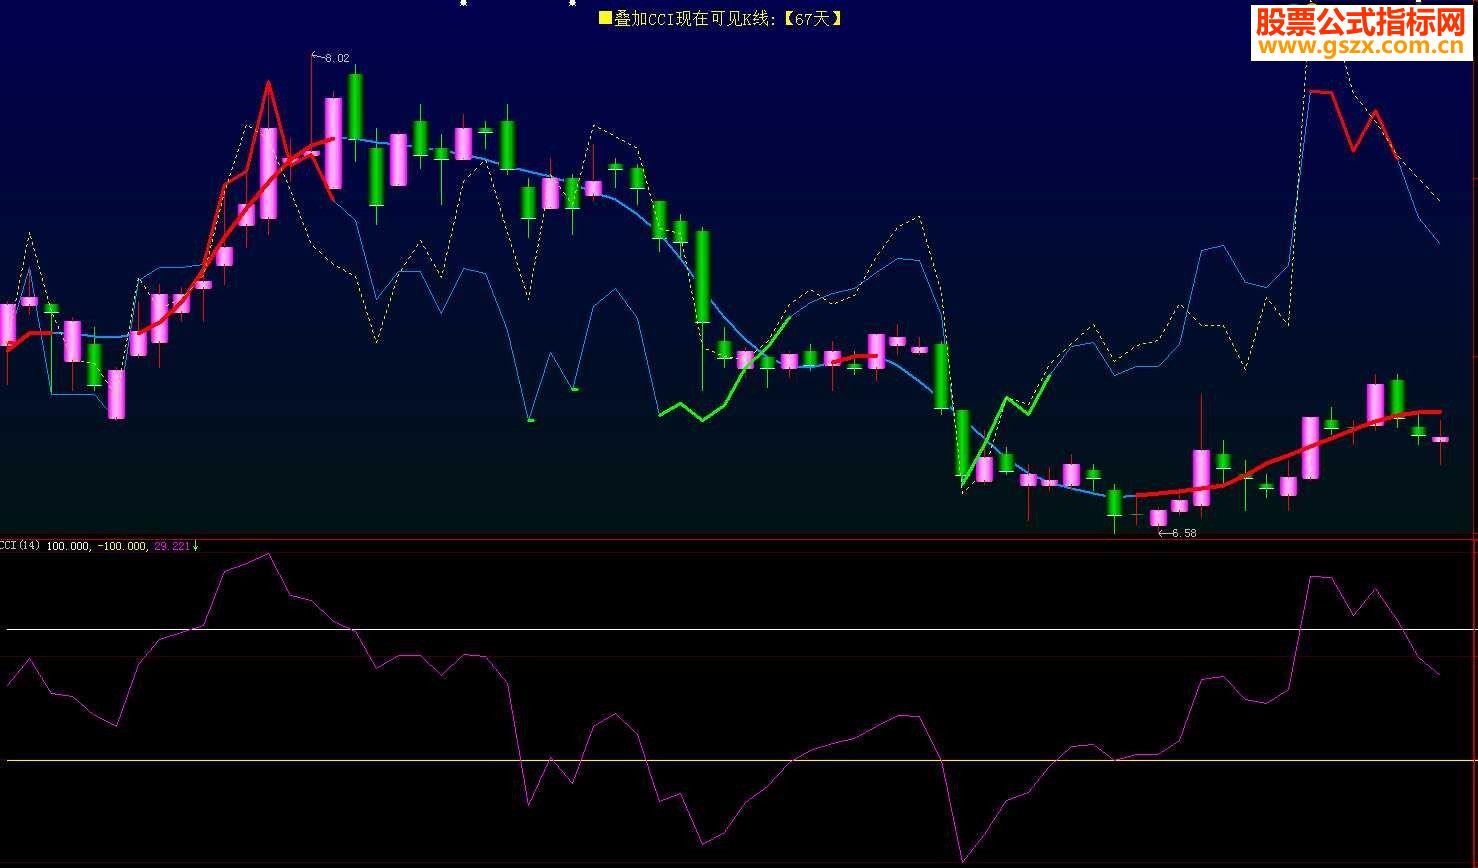
Task: Click the green down arrow beside 29.221
Action: tap(195, 546)
